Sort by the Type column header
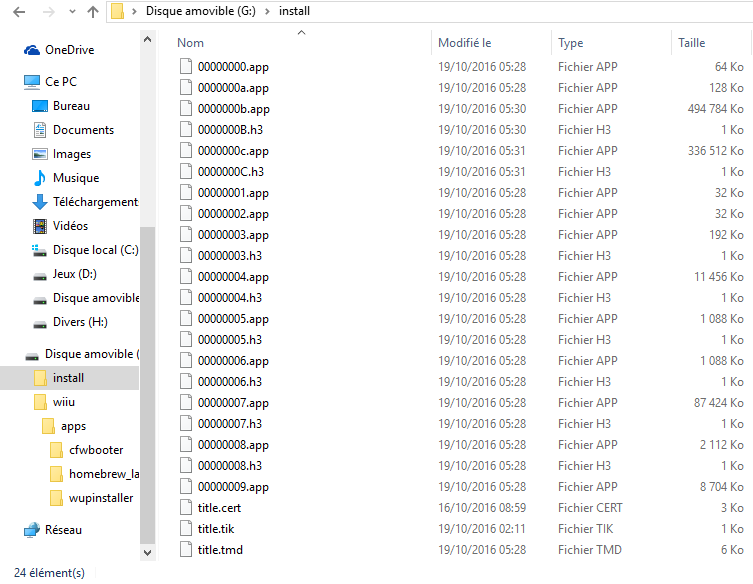 coord(571,43)
